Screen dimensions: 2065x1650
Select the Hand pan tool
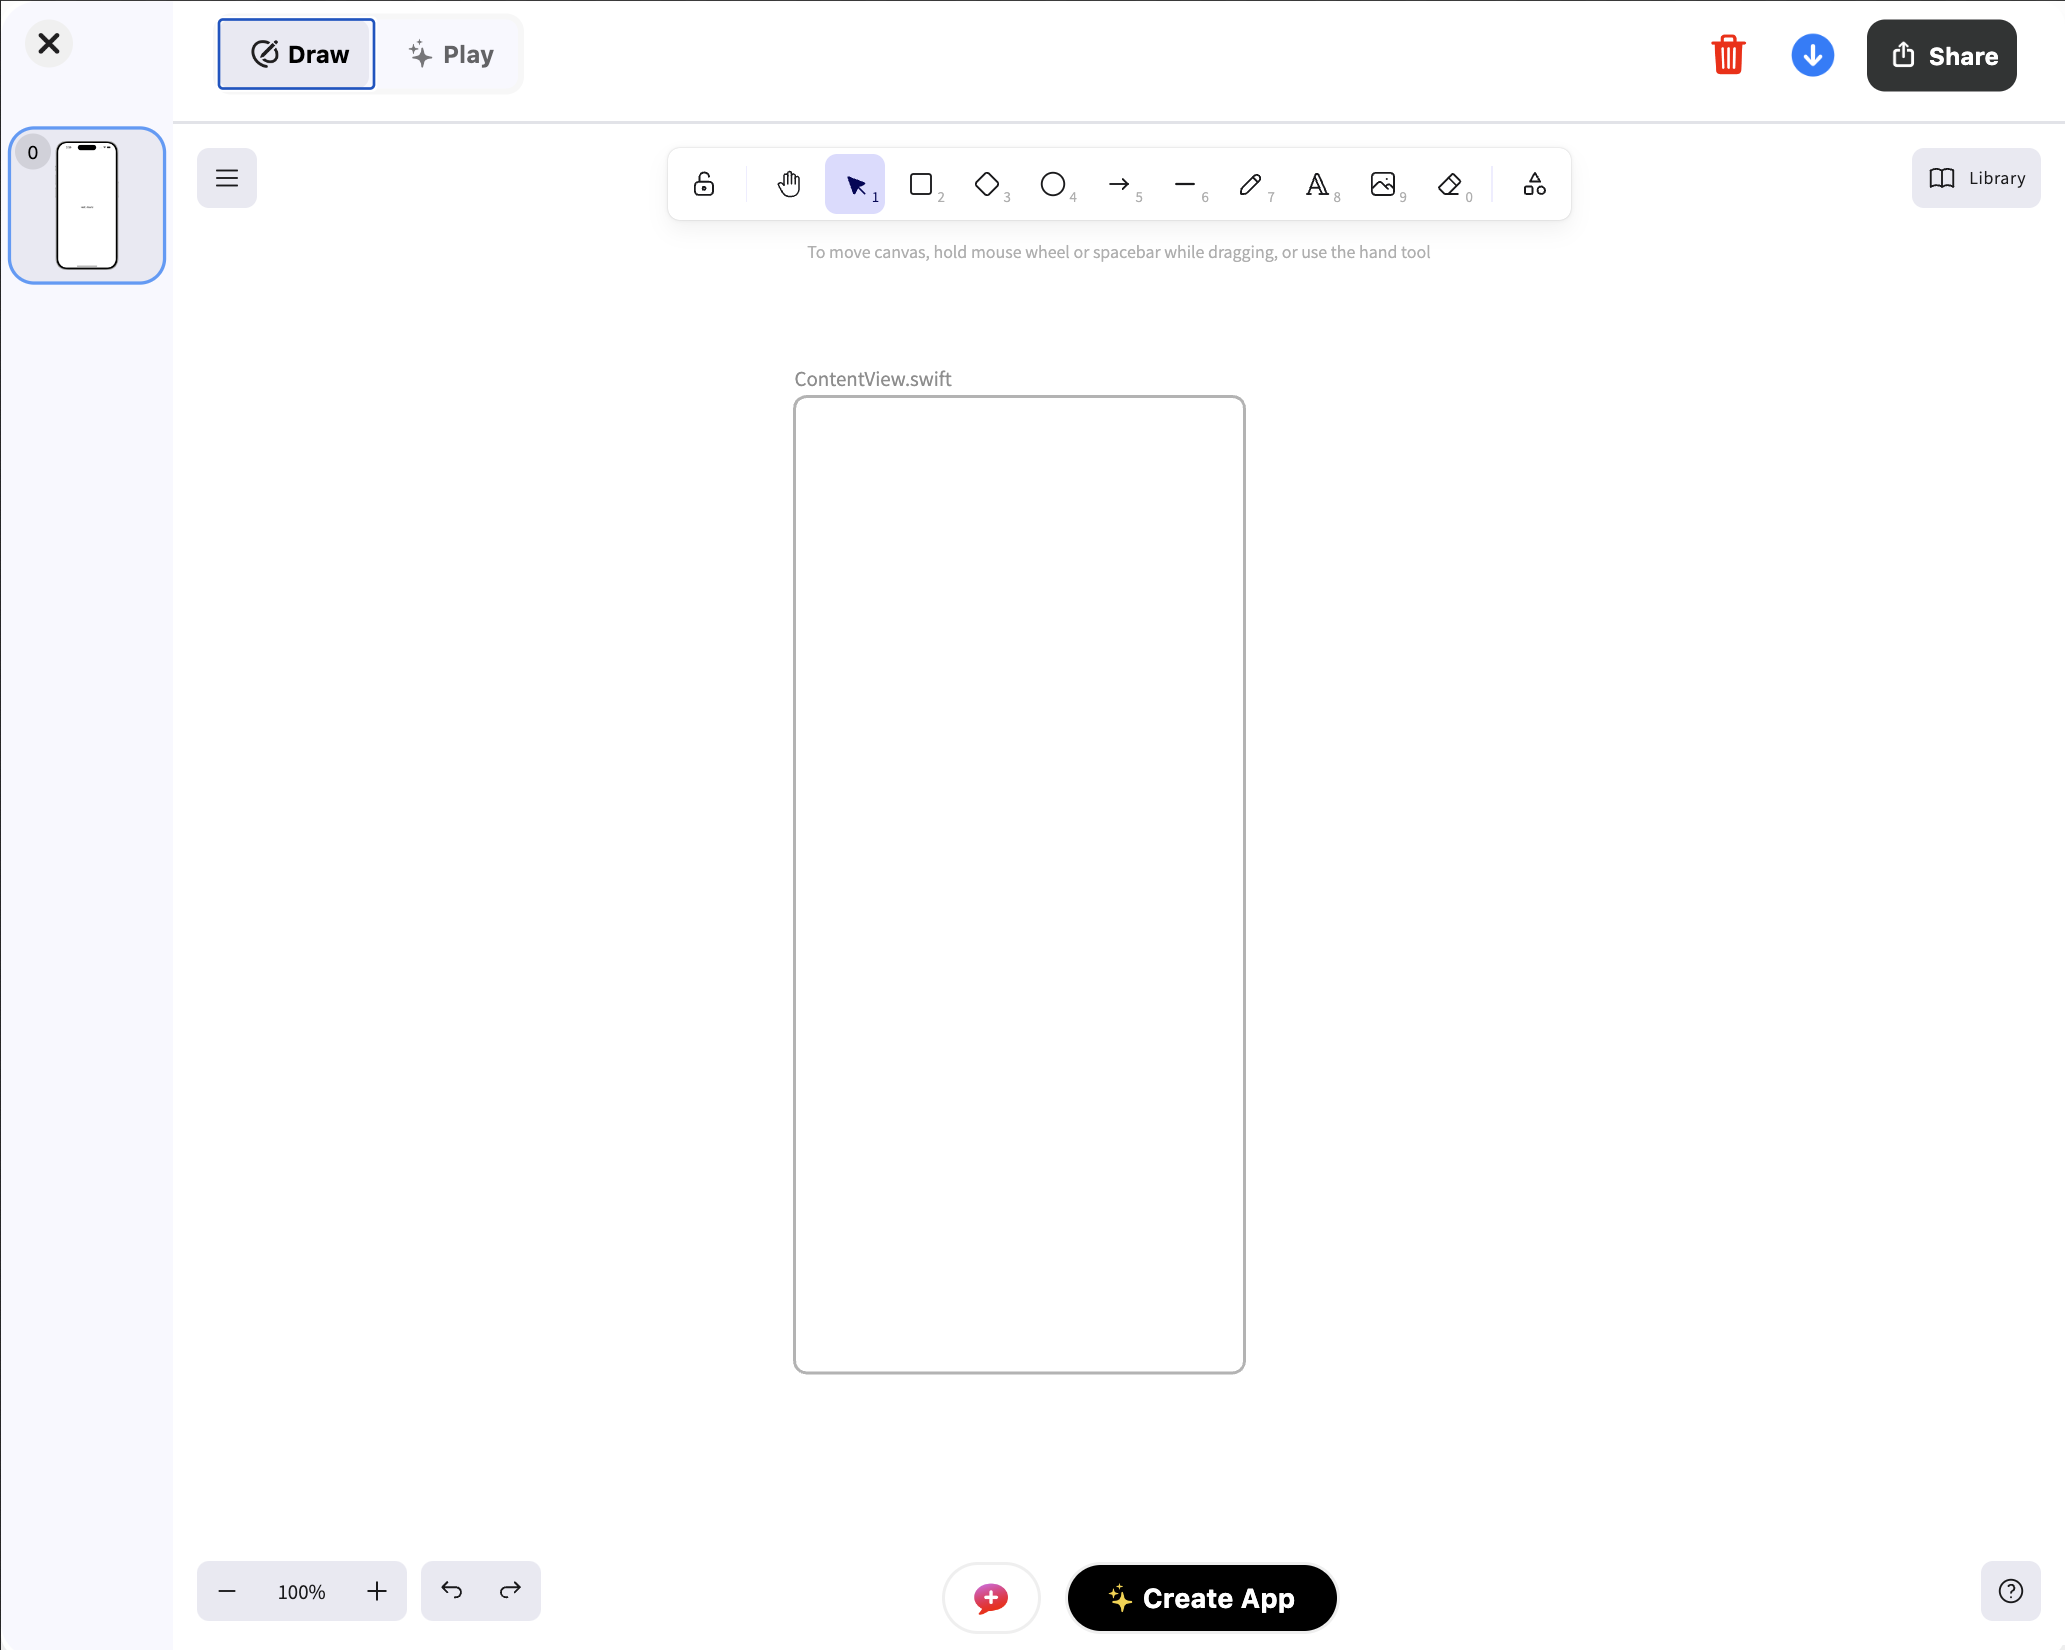(789, 184)
